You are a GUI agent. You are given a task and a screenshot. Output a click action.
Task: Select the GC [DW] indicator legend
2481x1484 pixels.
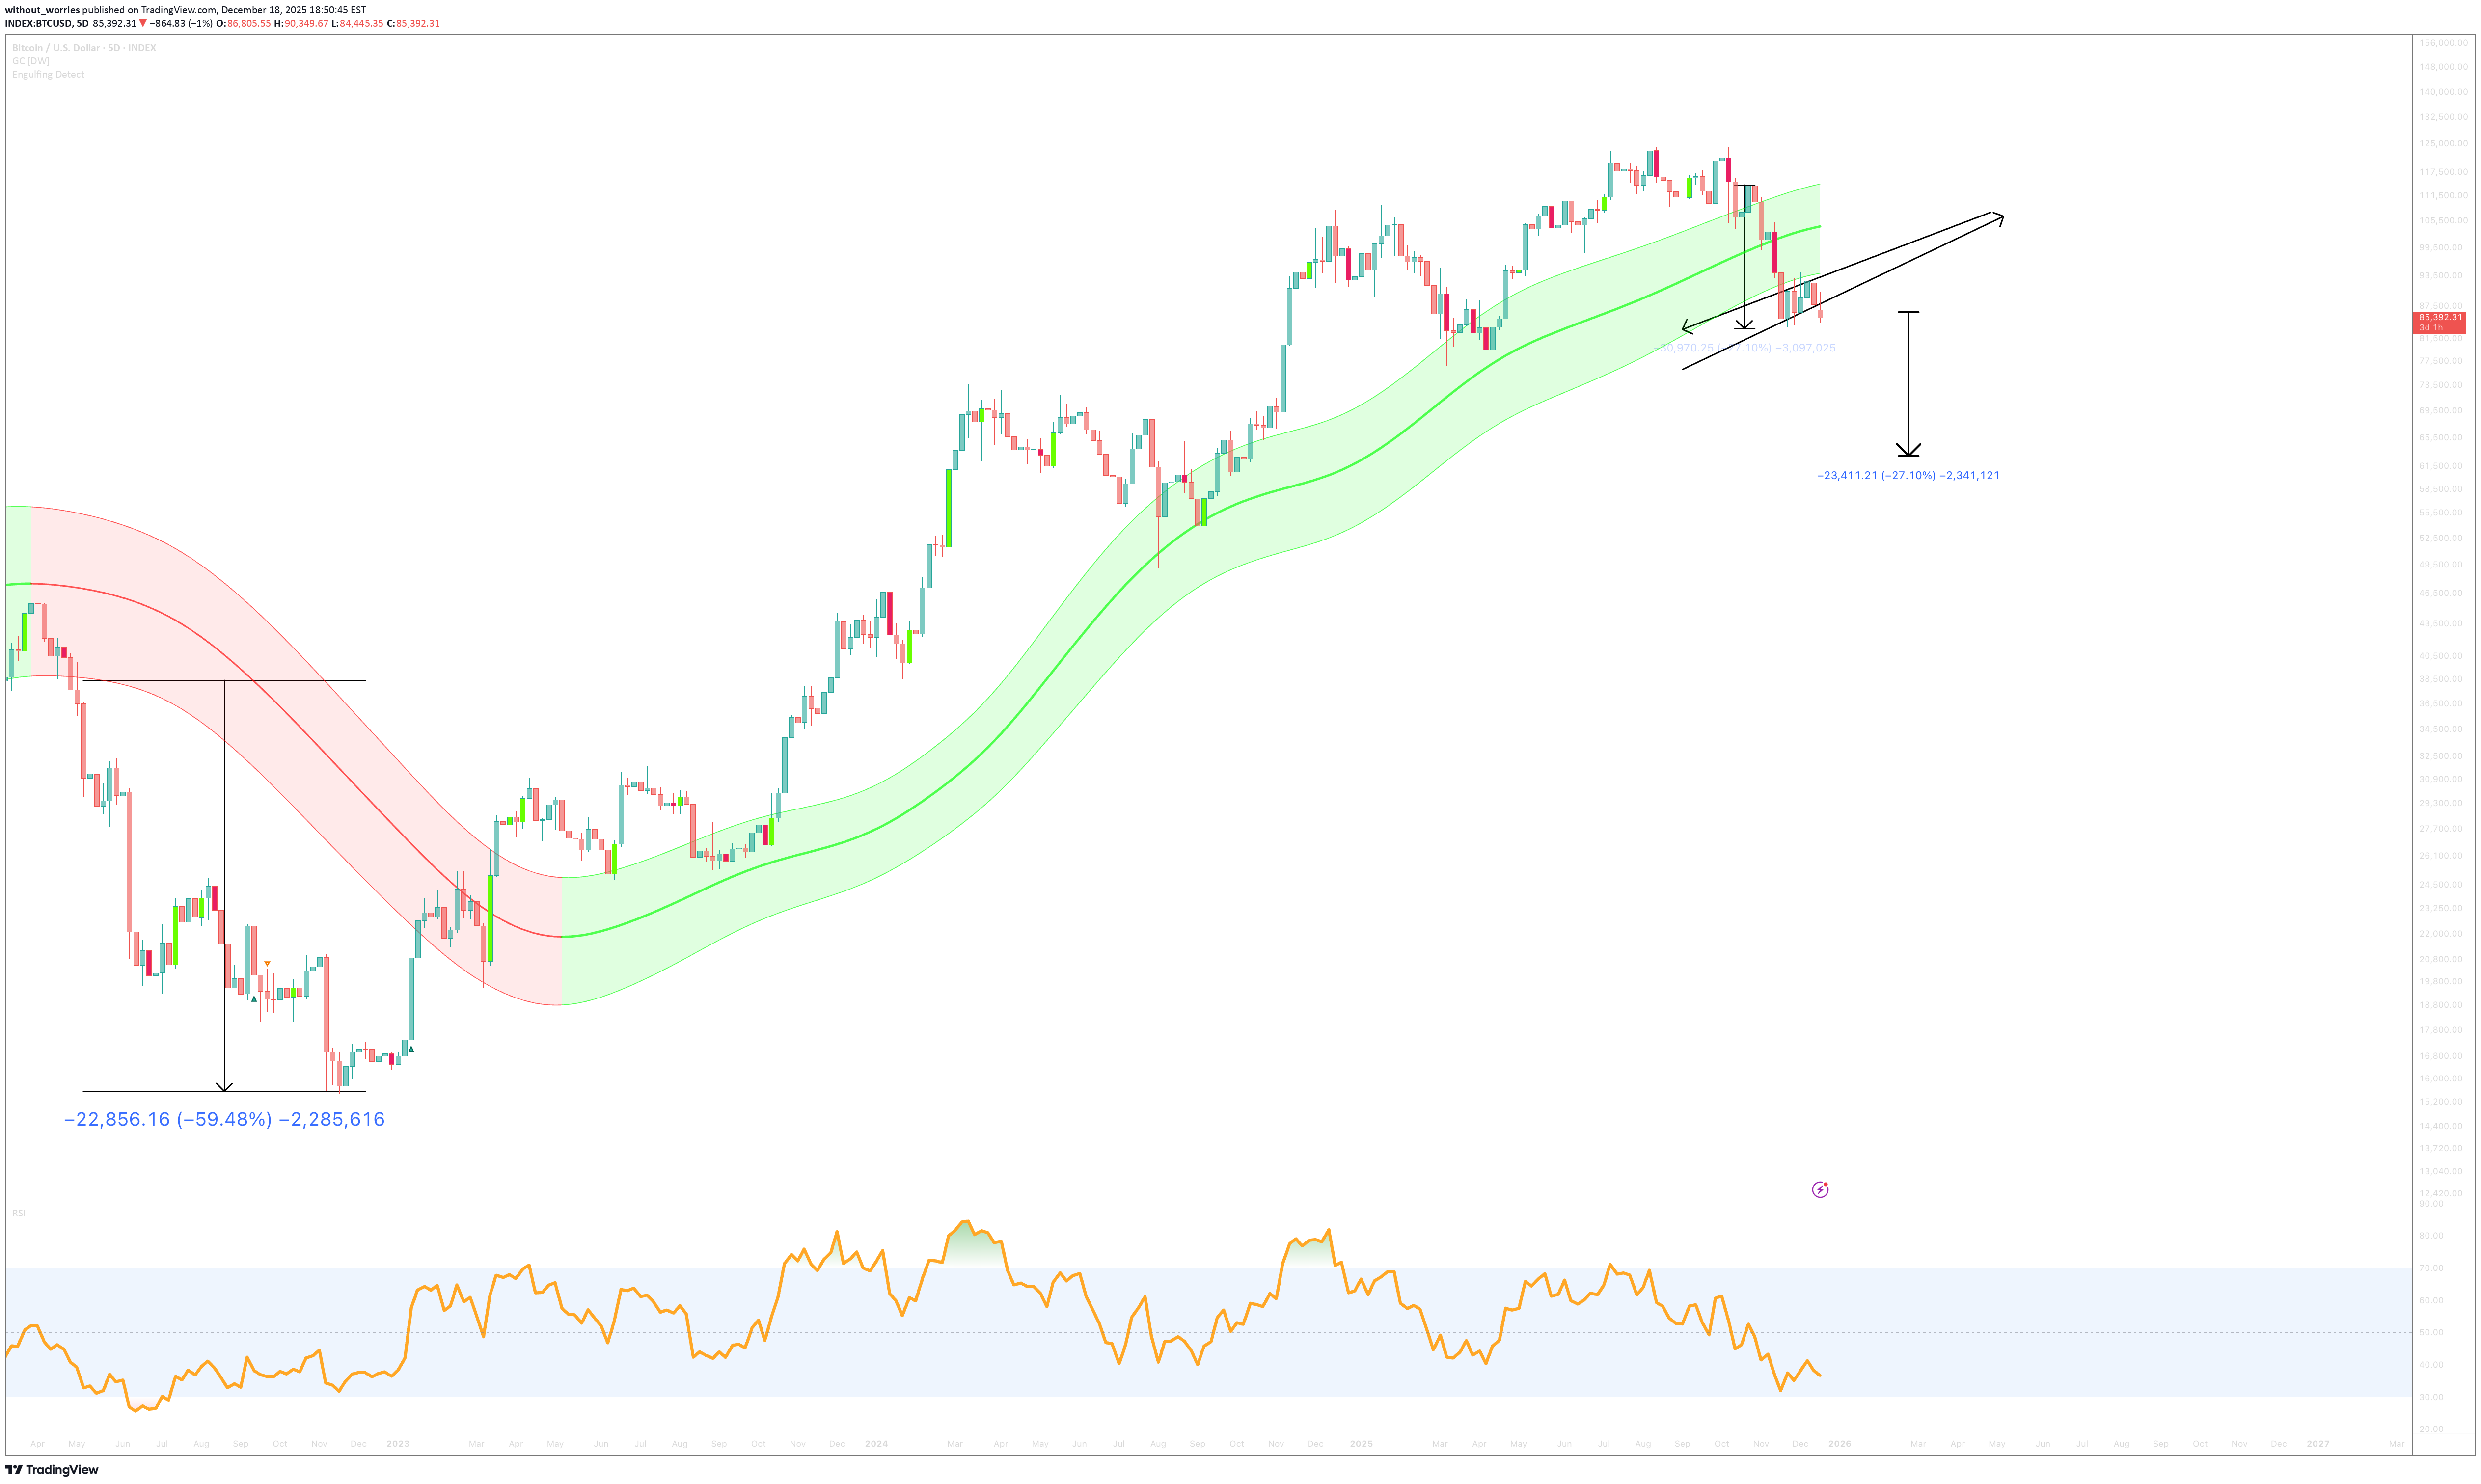[31, 61]
